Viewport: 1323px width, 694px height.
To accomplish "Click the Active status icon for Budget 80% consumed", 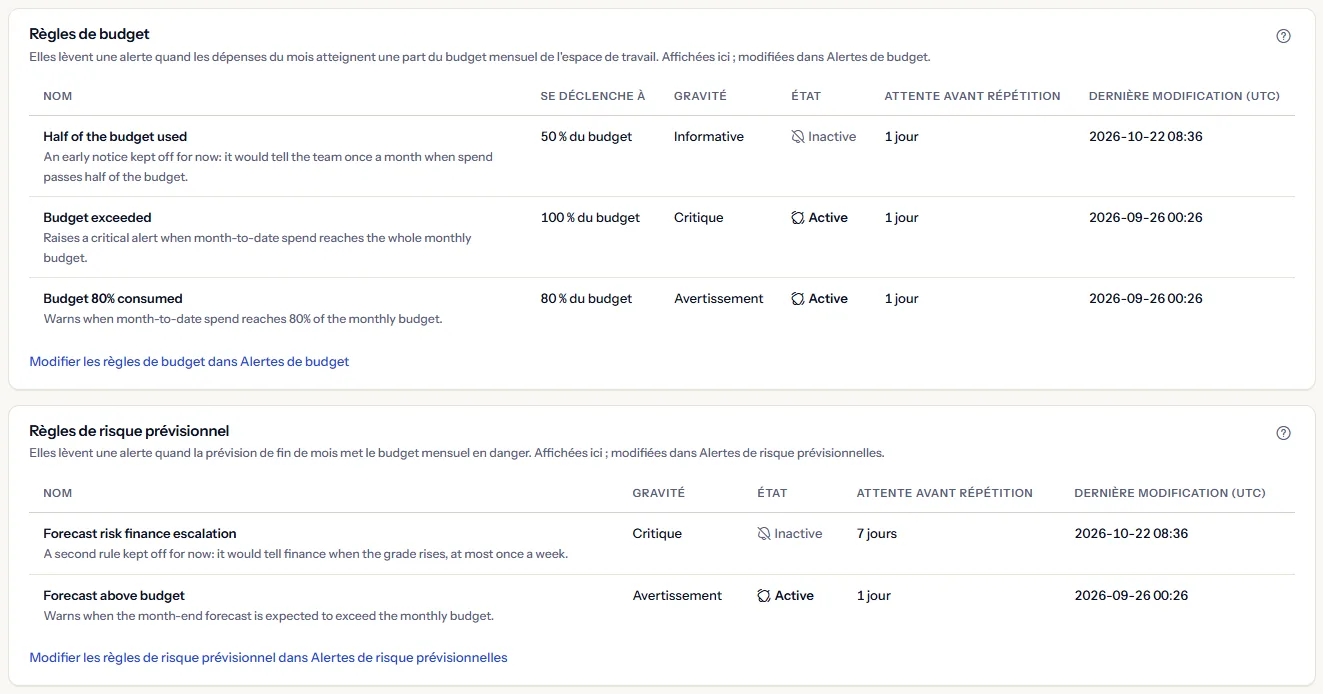I will coord(797,299).
